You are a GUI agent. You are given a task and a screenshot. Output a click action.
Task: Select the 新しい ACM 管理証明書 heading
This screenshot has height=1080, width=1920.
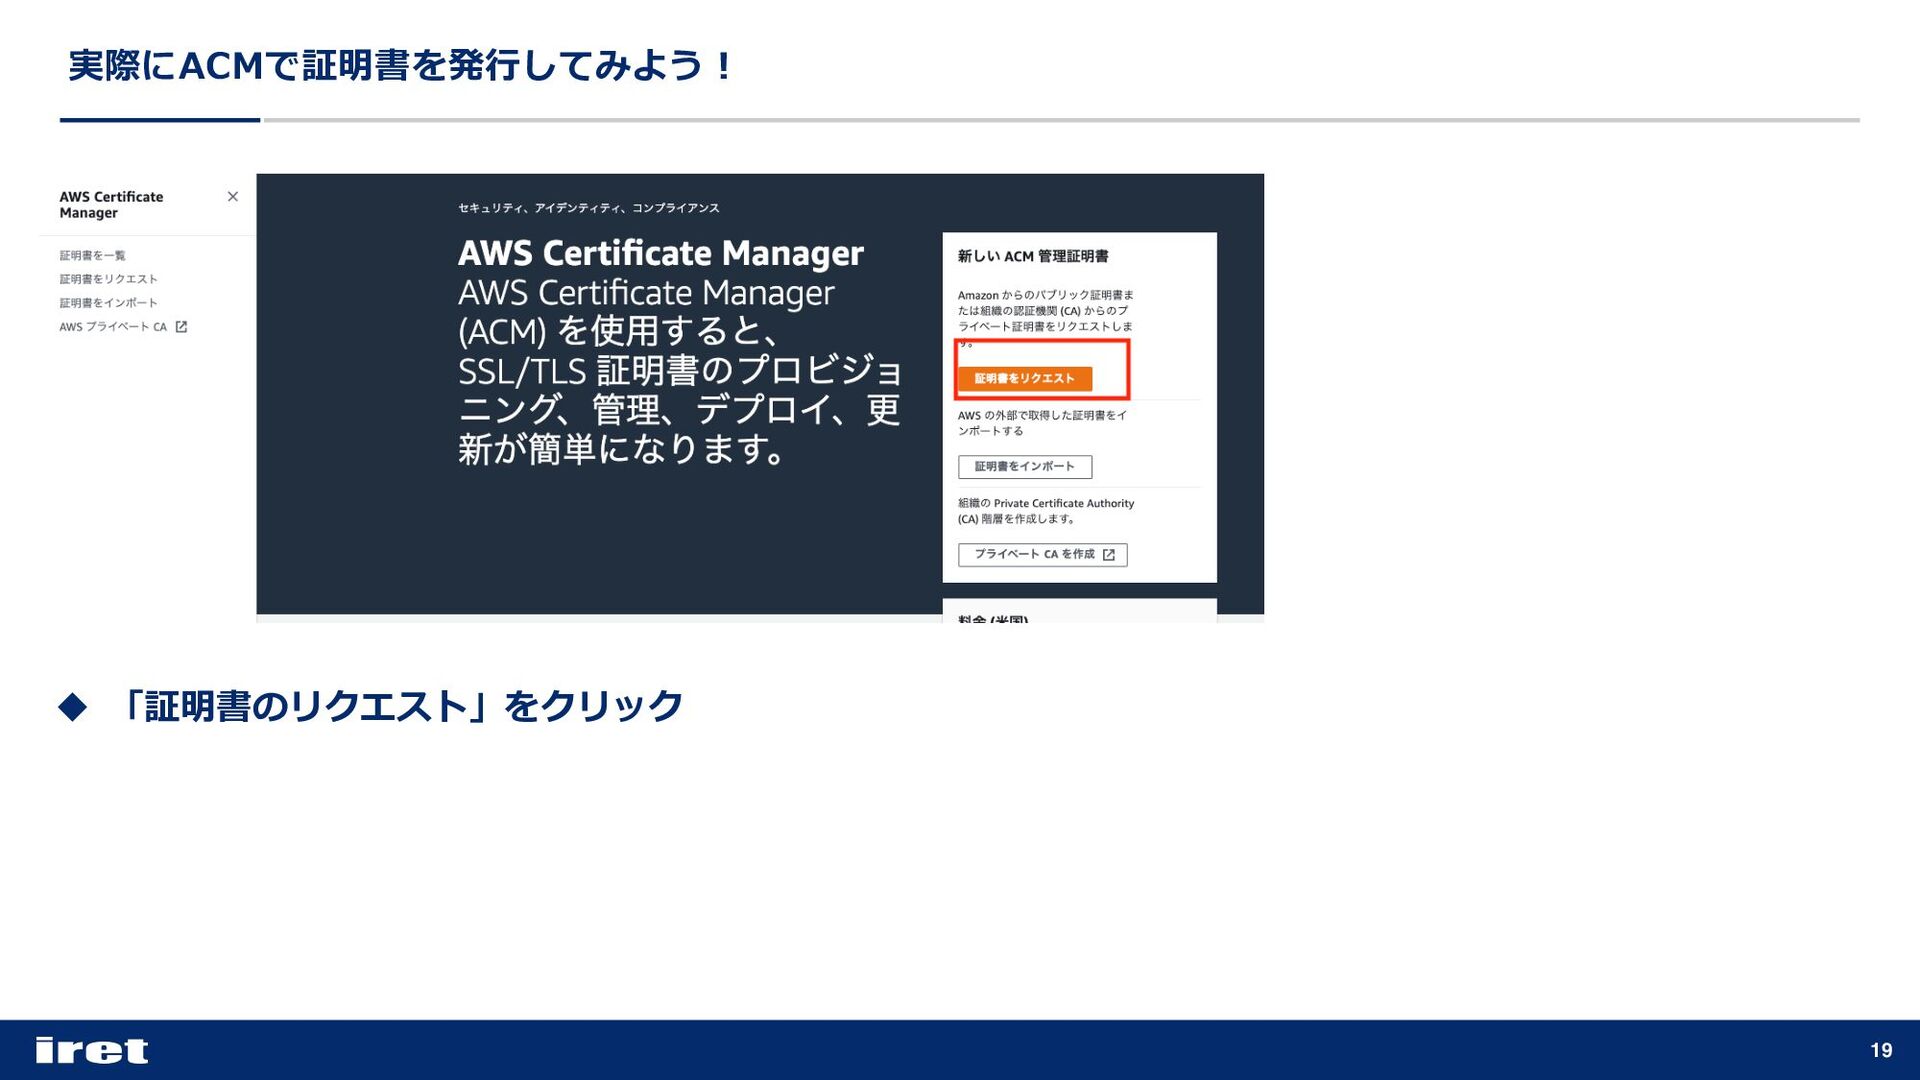1033,257
